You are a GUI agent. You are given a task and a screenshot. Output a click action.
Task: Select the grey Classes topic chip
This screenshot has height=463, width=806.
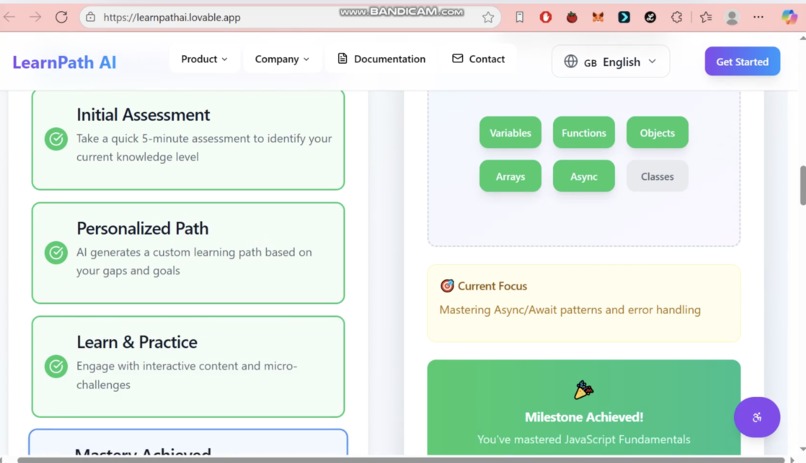pyautogui.click(x=657, y=176)
